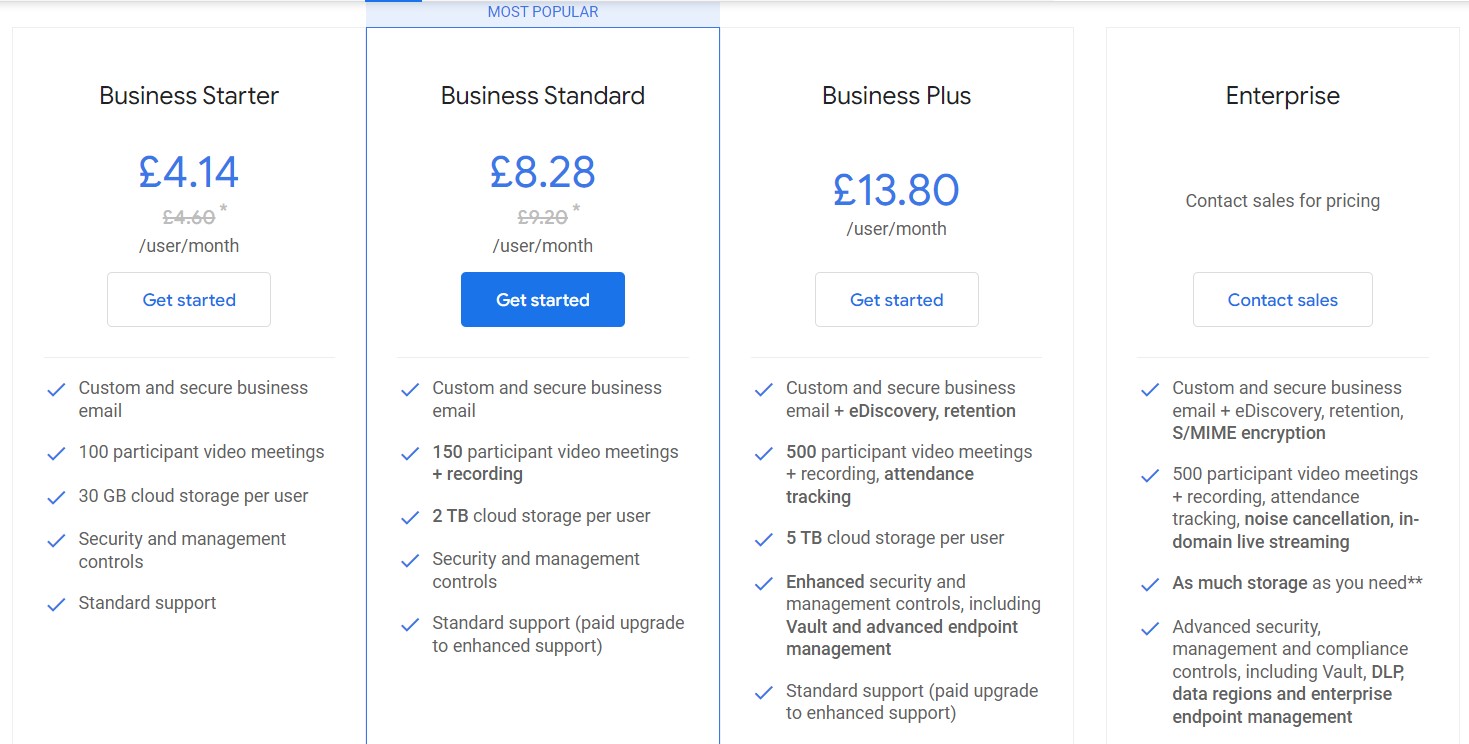Click checkmark next to S/MIME encryption feature
Screen dimensions: 1469x744
tap(1150, 389)
